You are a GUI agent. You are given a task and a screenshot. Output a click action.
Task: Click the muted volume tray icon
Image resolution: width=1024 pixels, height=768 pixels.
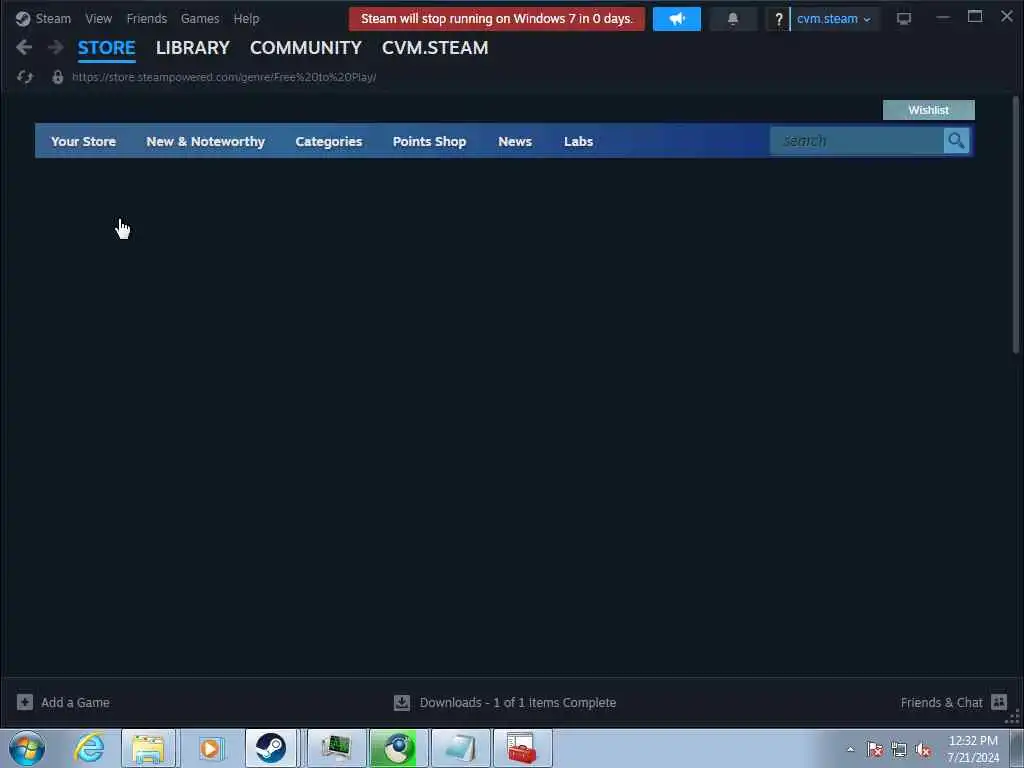click(x=923, y=750)
